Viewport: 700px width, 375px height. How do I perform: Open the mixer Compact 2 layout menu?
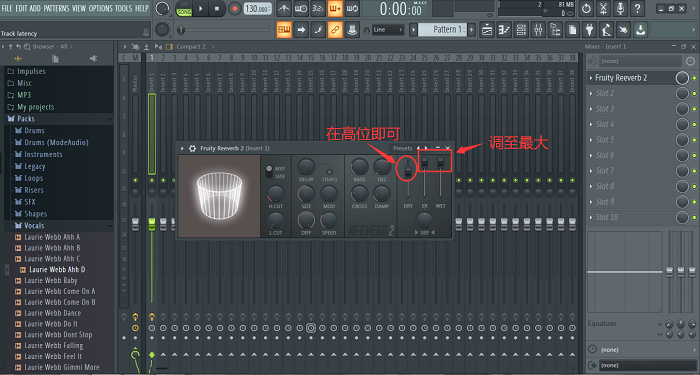pos(191,46)
